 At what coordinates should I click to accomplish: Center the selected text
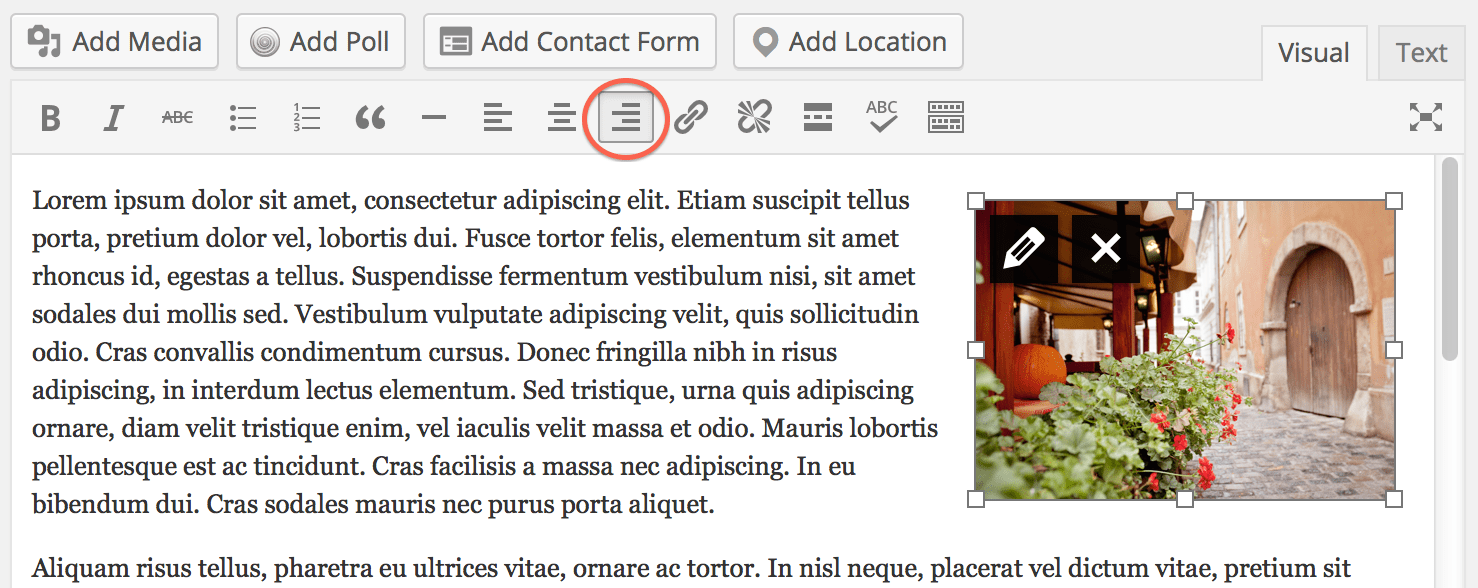click(x=562, y=117)
